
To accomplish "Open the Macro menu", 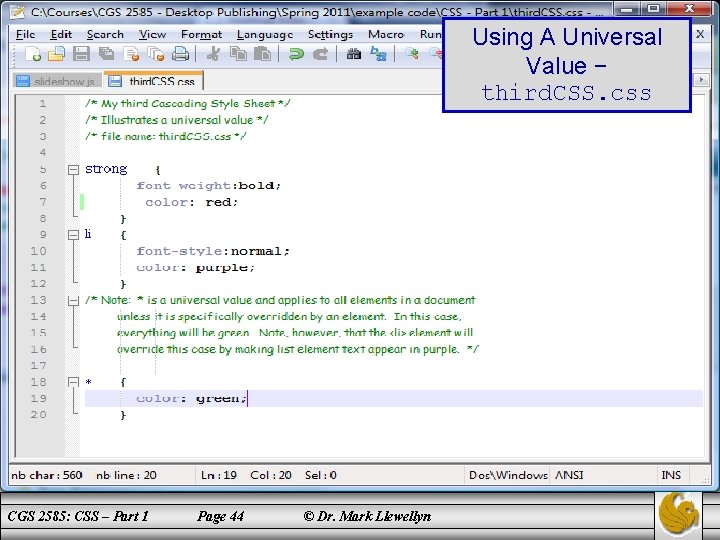I will click(386, 34).
